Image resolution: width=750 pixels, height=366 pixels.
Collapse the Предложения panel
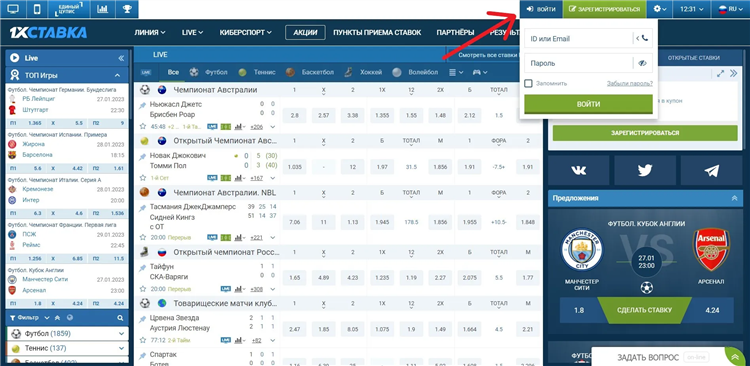coord(735,198)
